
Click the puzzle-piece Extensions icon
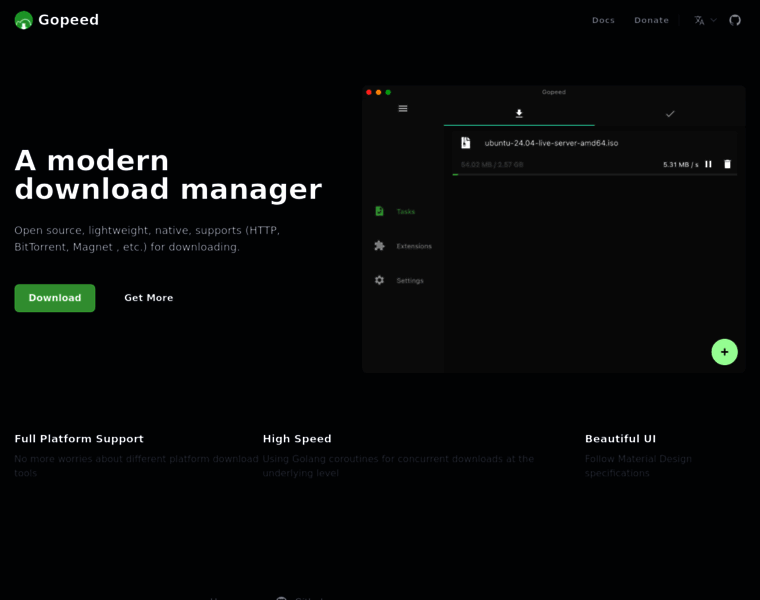(380, 246)
